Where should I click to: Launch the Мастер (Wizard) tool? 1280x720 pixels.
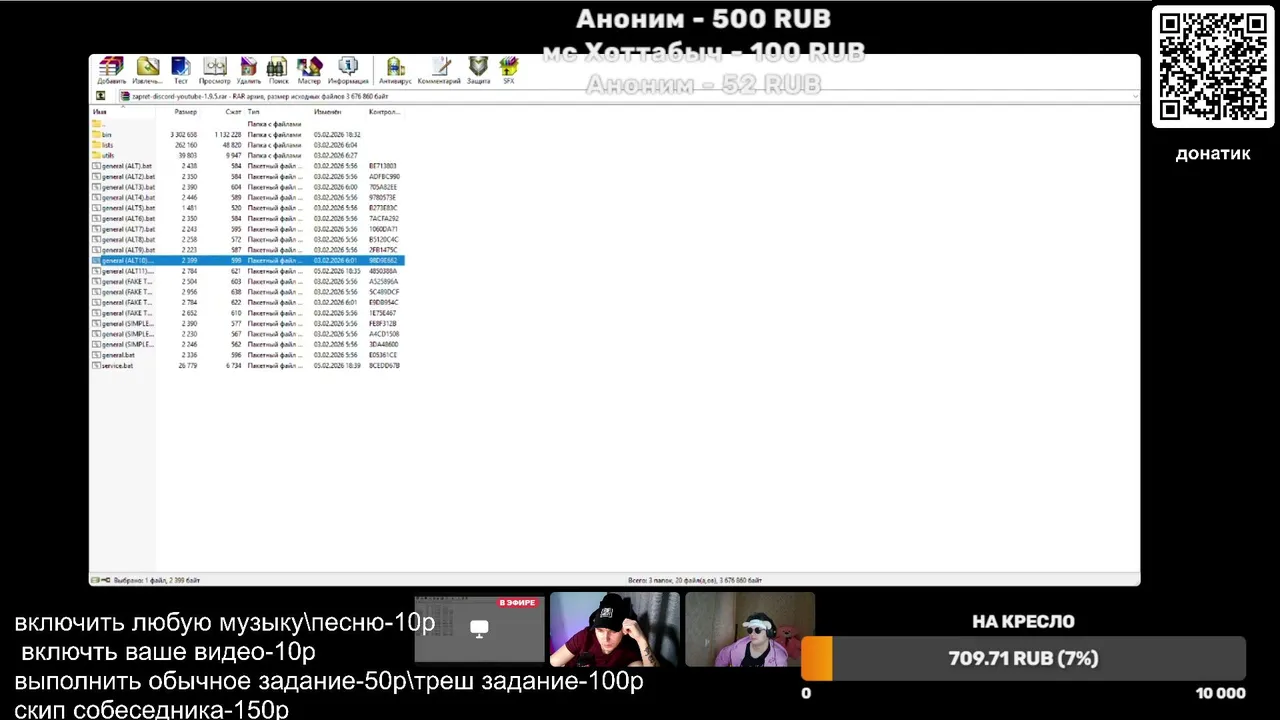[309, 68]
